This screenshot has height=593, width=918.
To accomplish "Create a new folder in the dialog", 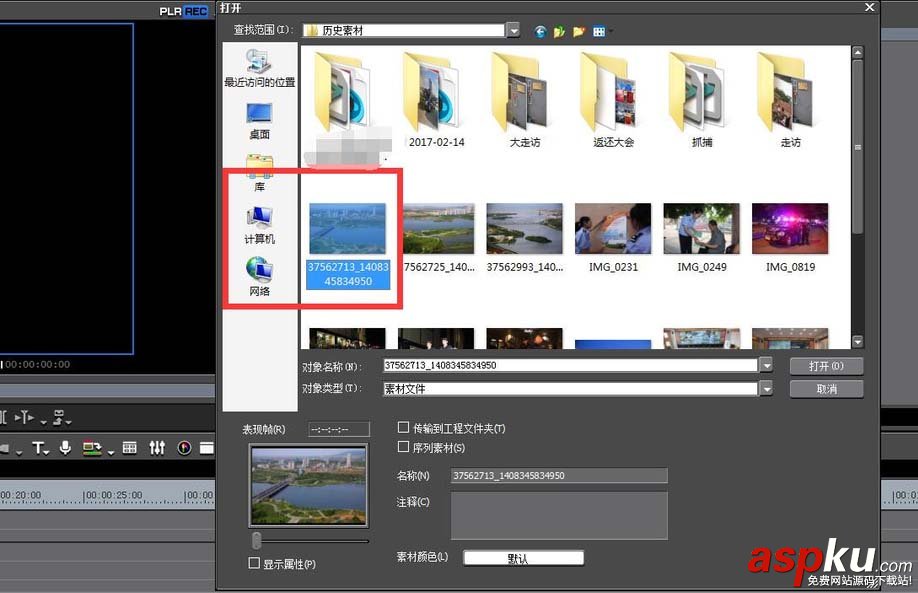I will point(578,32).
